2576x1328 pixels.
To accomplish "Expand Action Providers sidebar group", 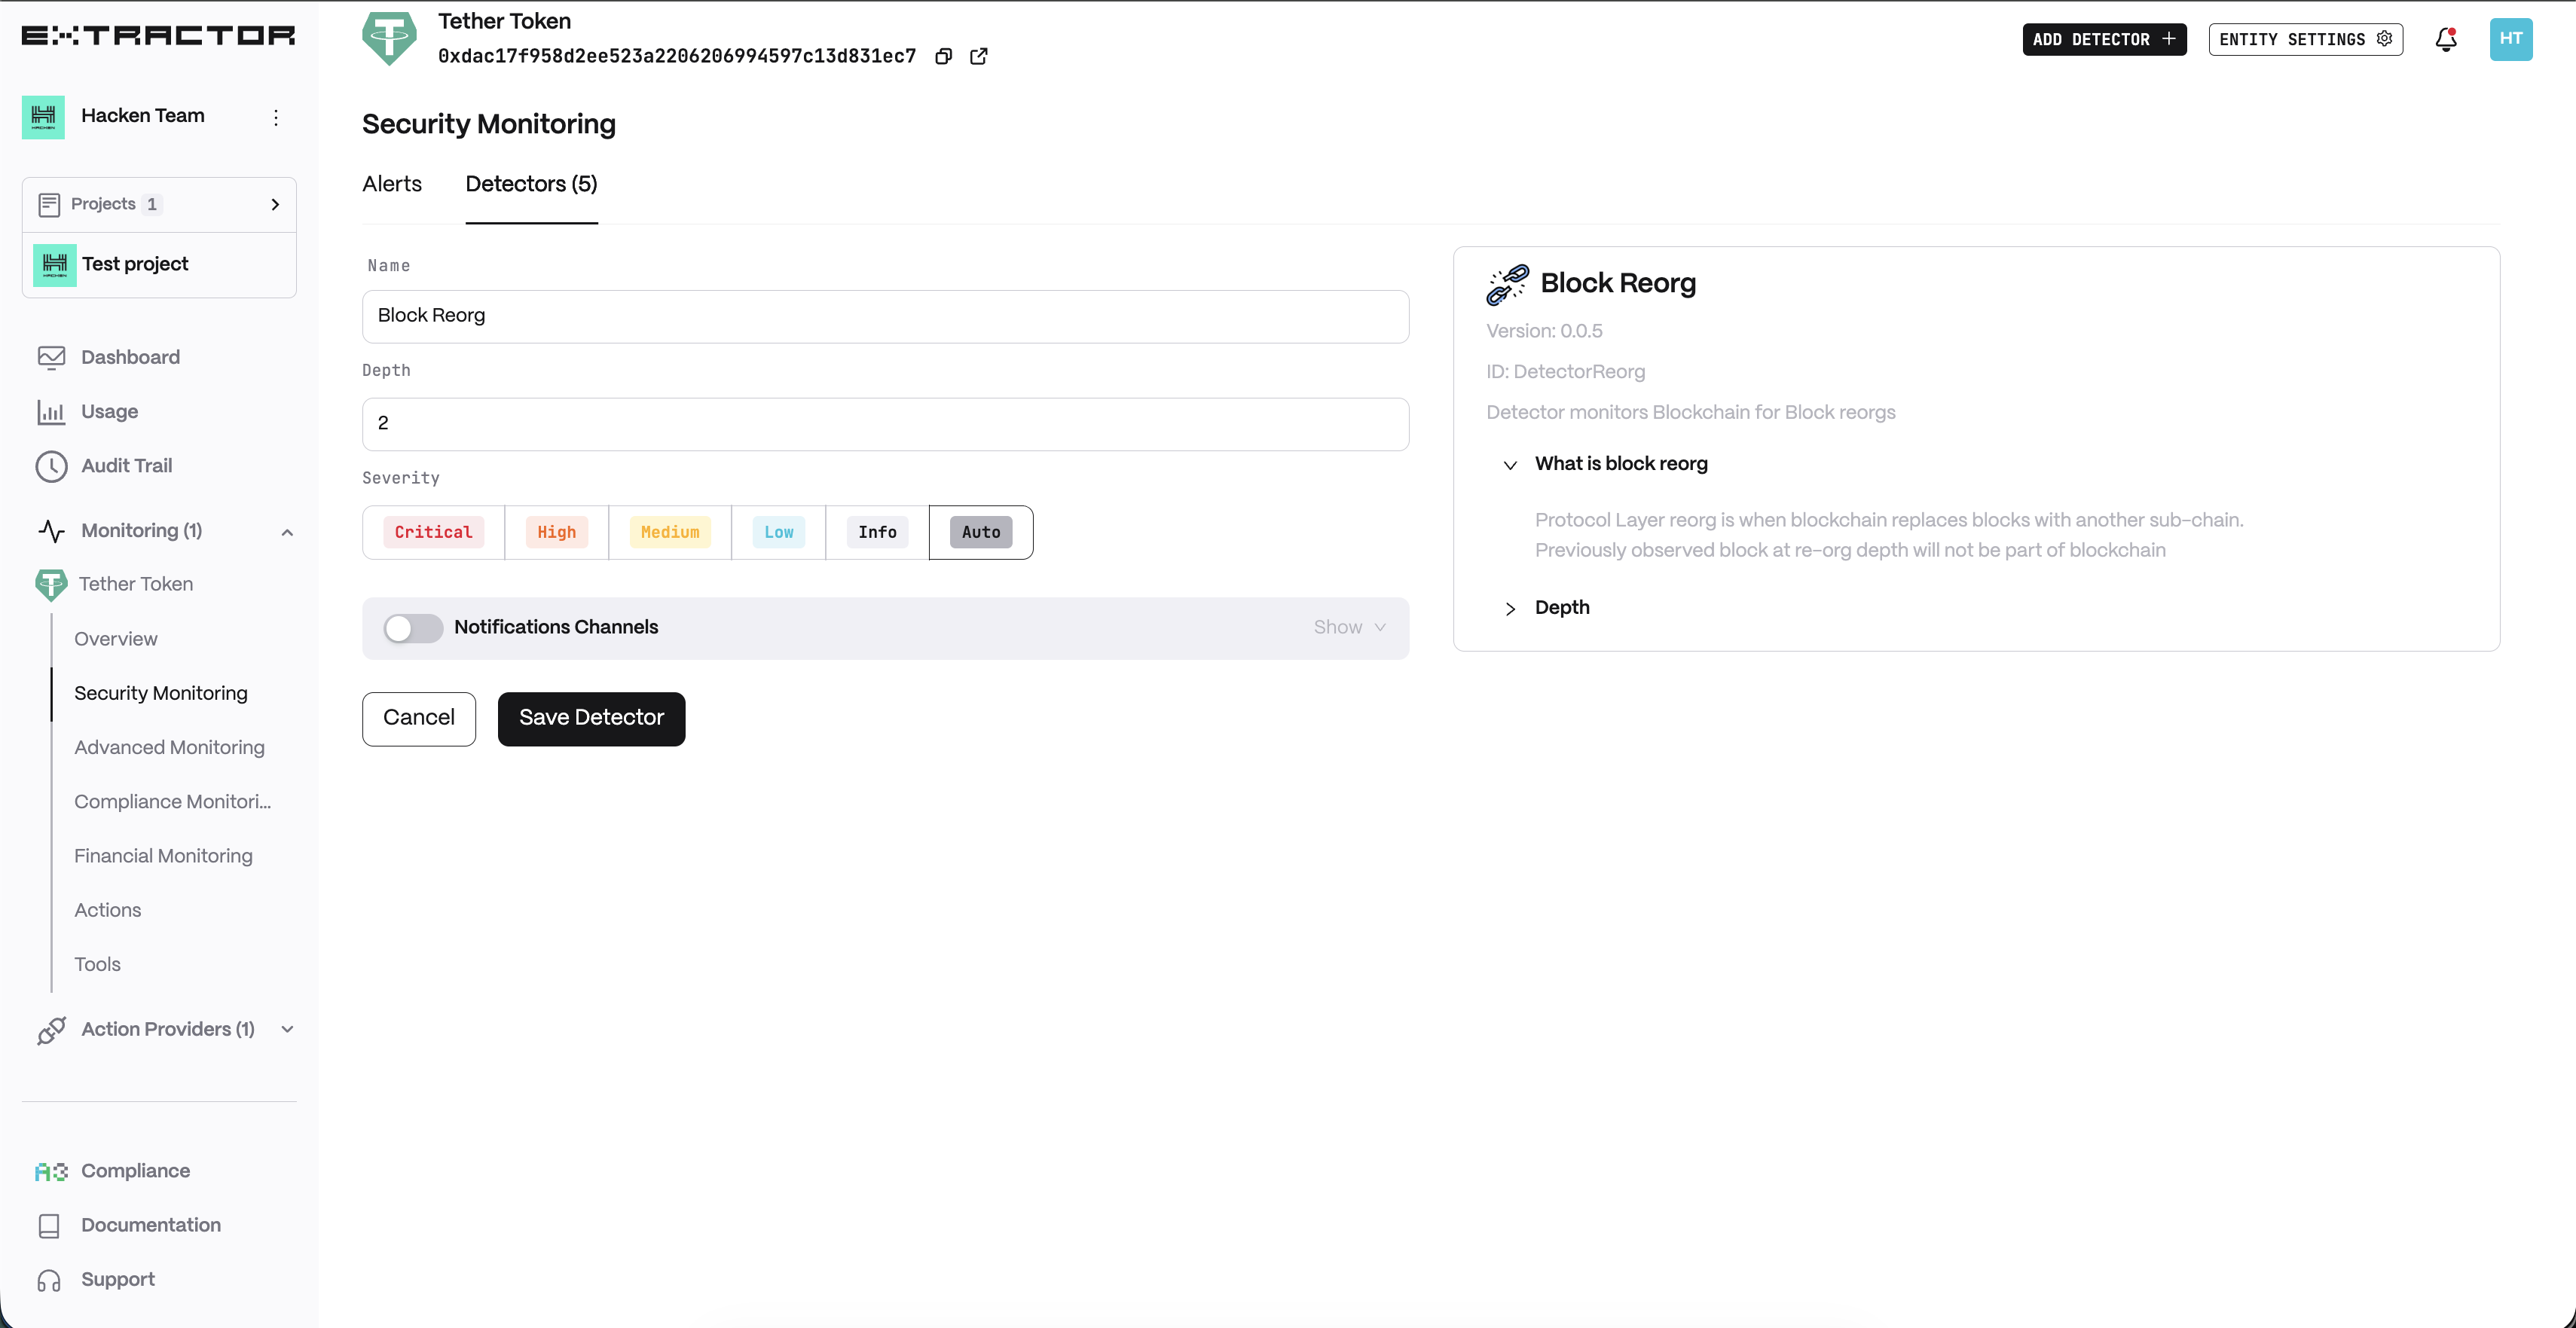I will [x=287, y=1029].
